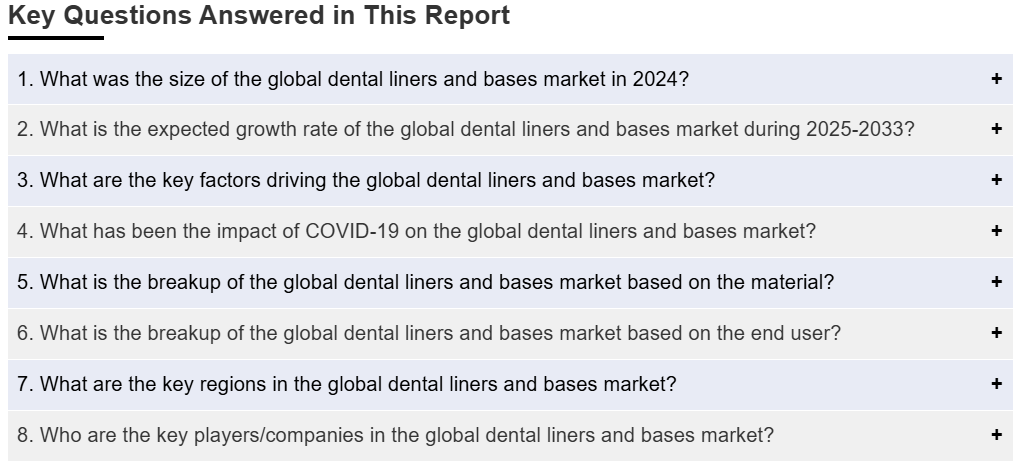Open key regions answer via its plus icon

click(997, 384)
